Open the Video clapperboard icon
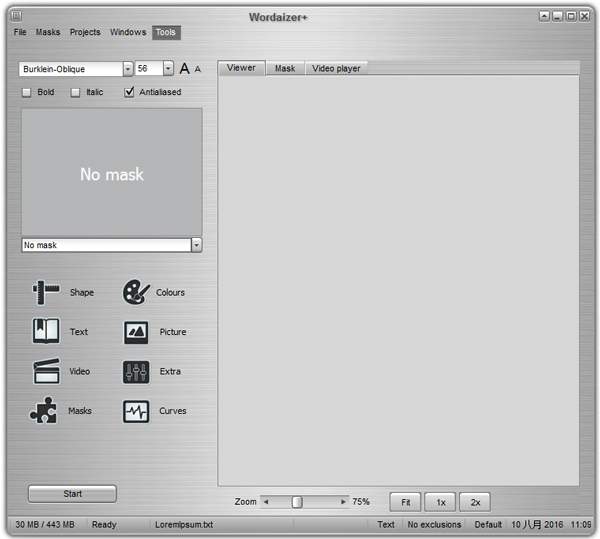The height and width of the screenshot is (539, 600). [x=46, y=371]
